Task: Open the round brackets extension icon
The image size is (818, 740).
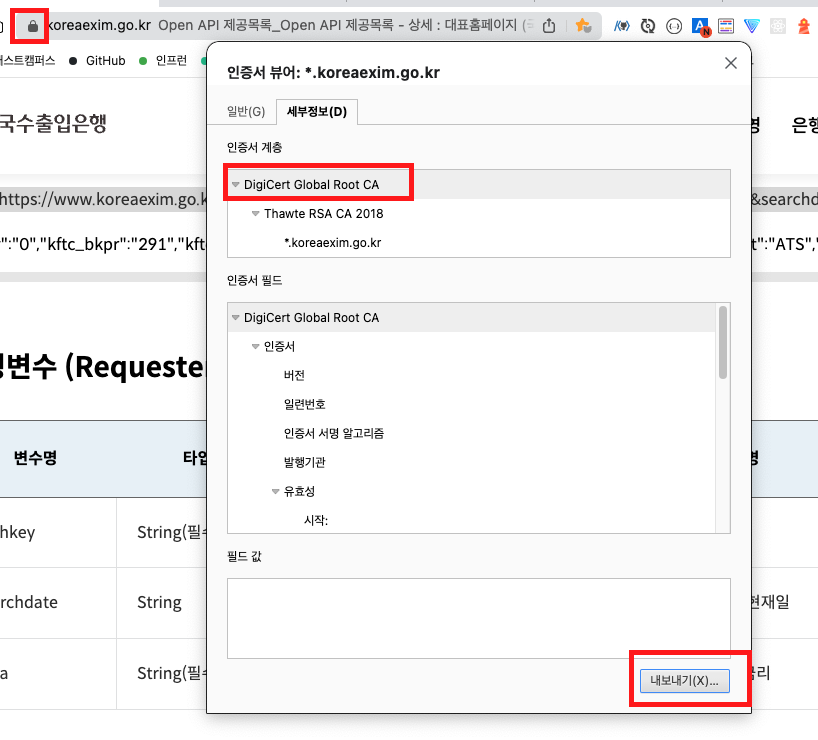Action: 674,26
